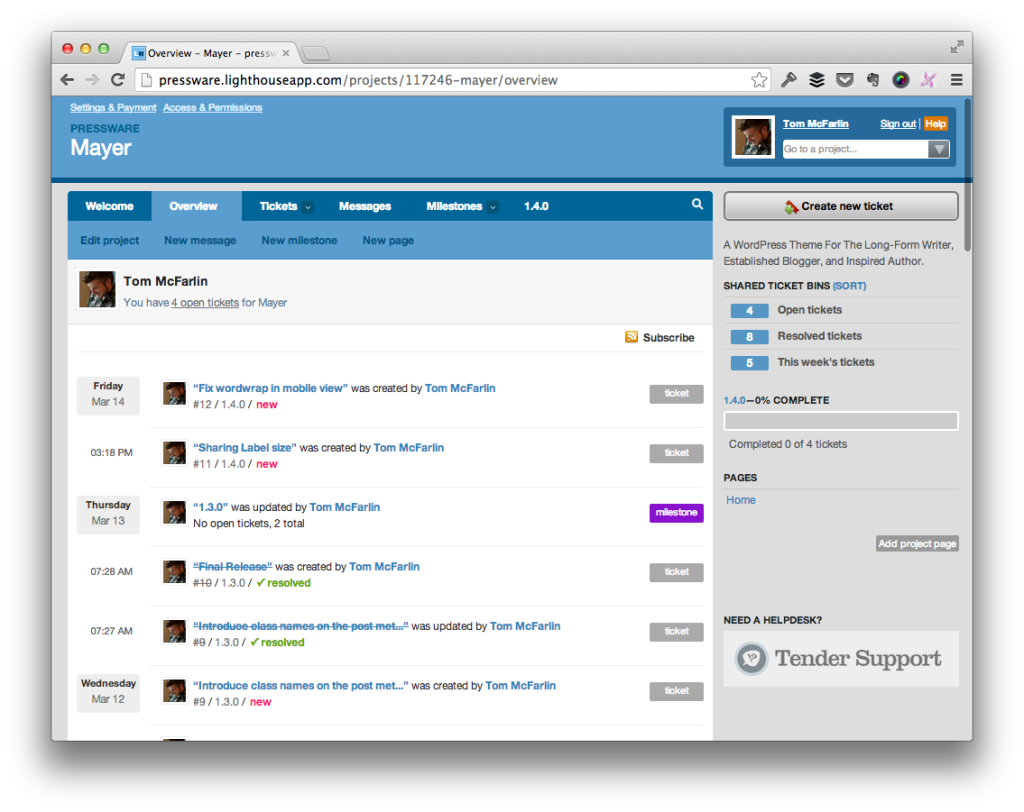Click New milestone in the sub-navigation
The image size is (1024, 812).
pyautogui.click(x=299, y=240)
